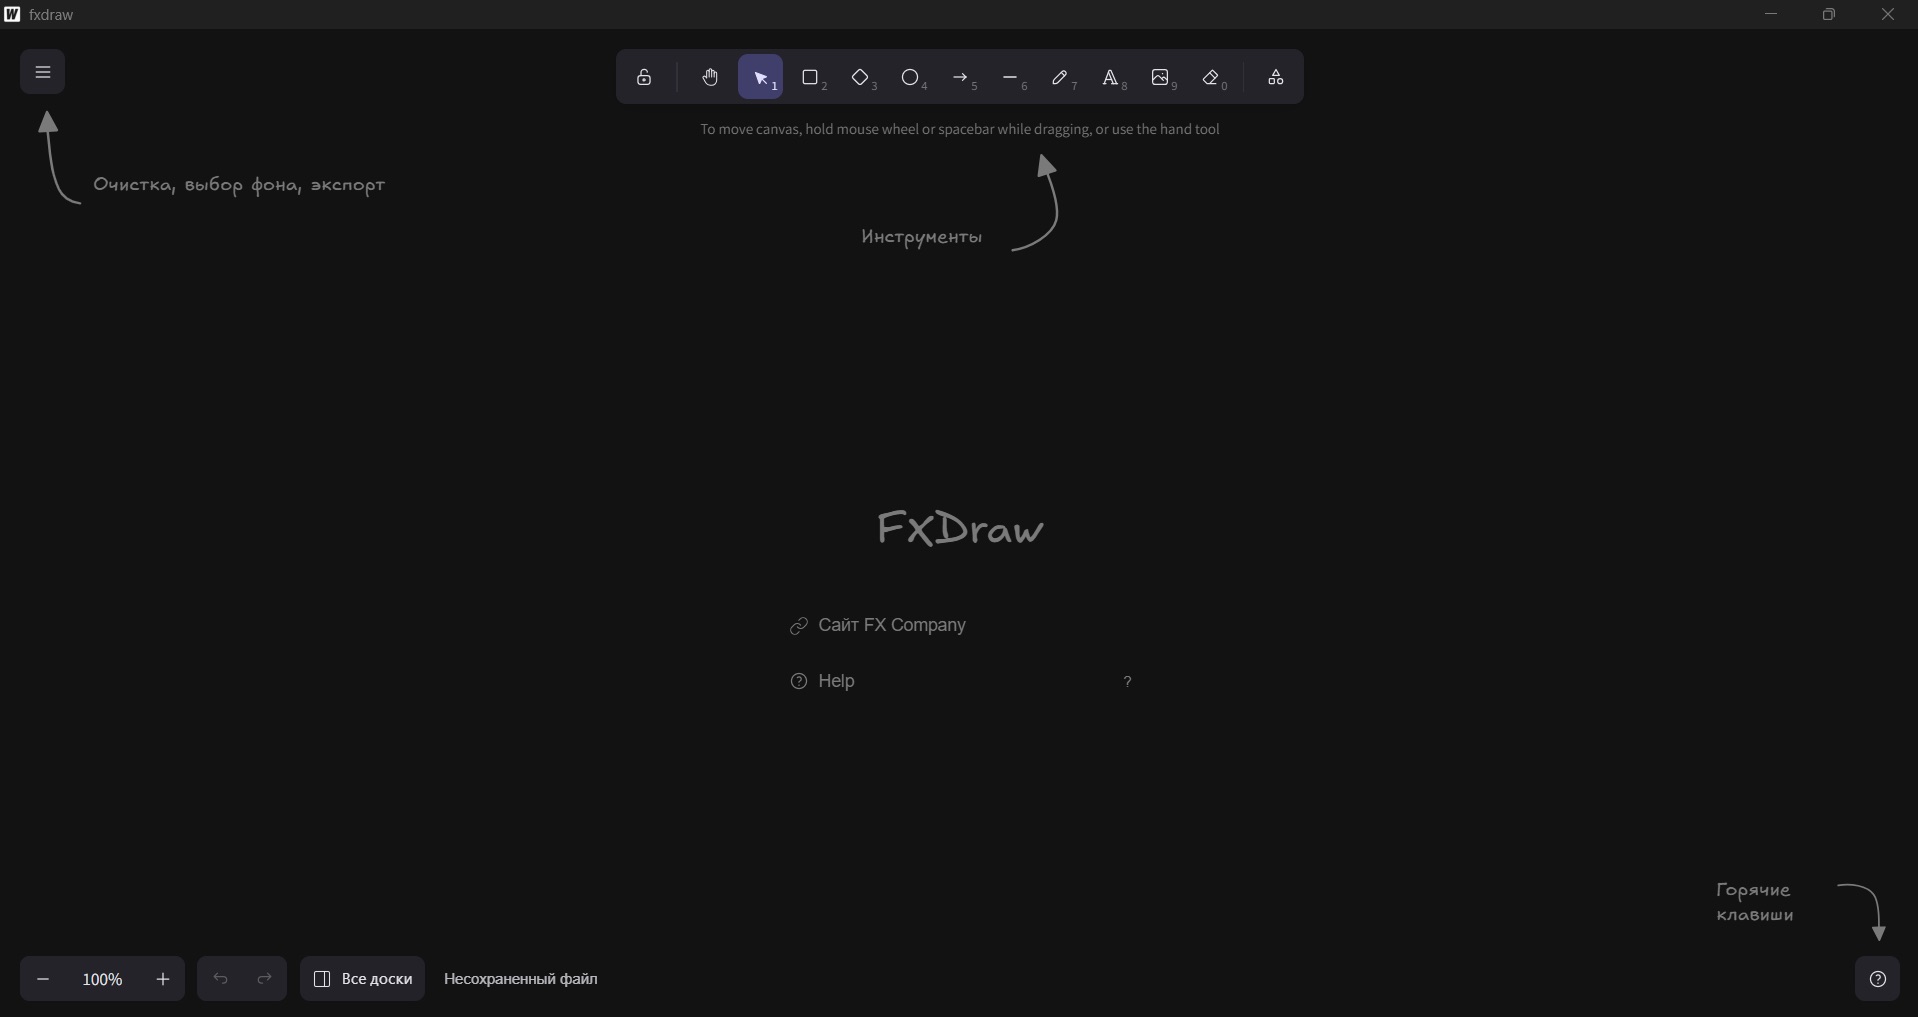Zoom out with the minus button
1918x1017 pixels.
pos(43,980)
